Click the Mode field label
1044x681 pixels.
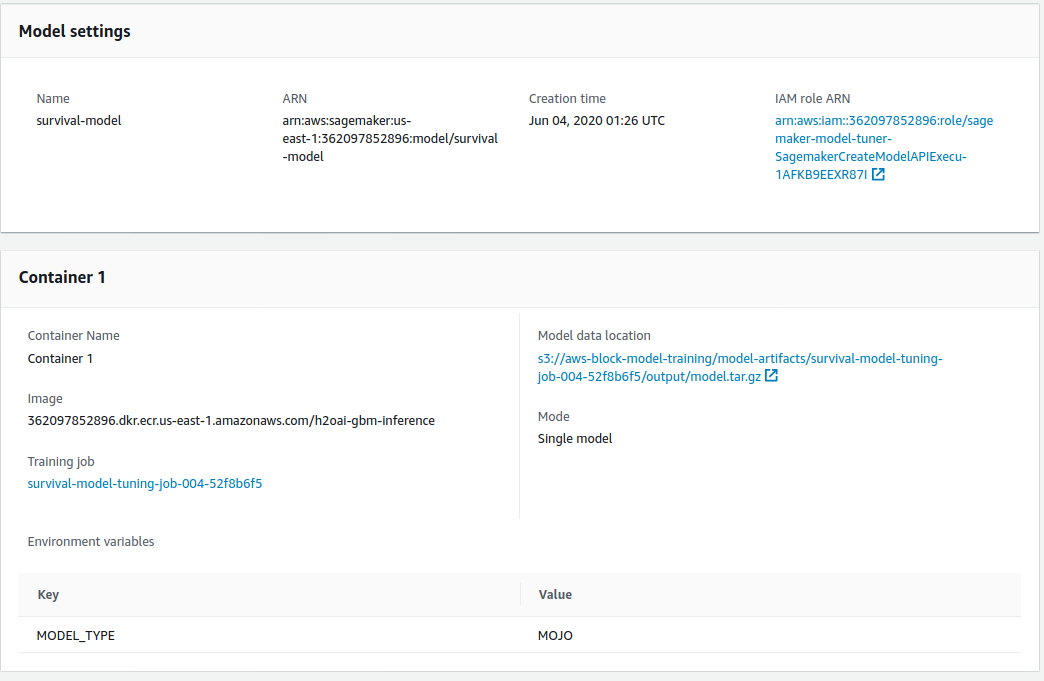(x=553, y=417)
